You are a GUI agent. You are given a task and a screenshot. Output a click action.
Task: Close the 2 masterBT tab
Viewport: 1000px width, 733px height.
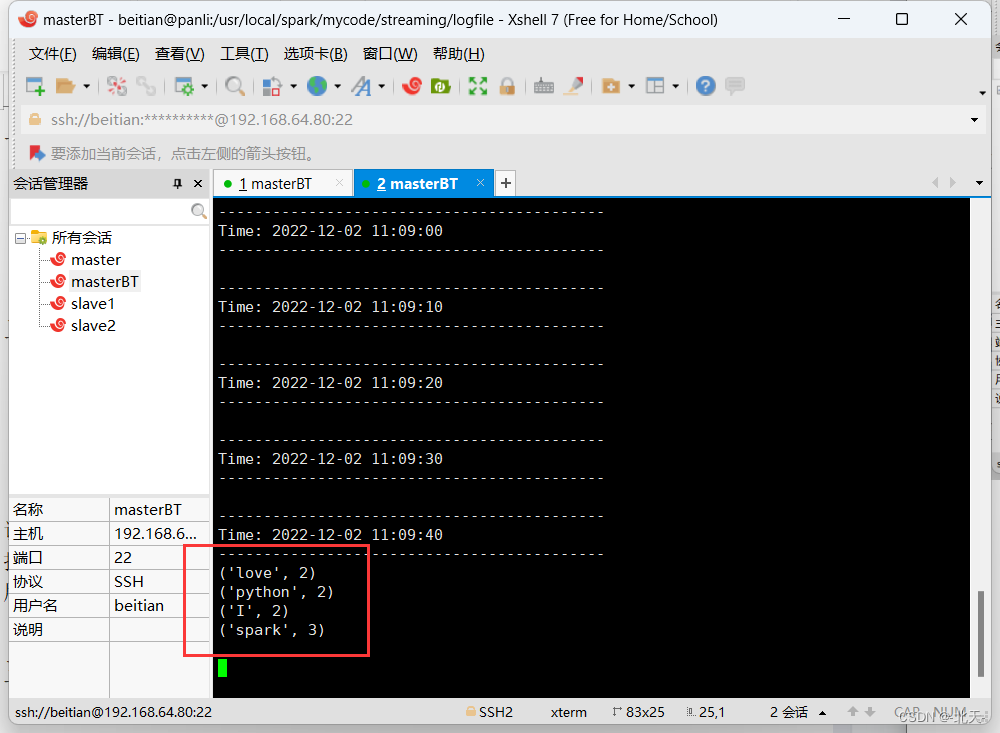(480, 183)
